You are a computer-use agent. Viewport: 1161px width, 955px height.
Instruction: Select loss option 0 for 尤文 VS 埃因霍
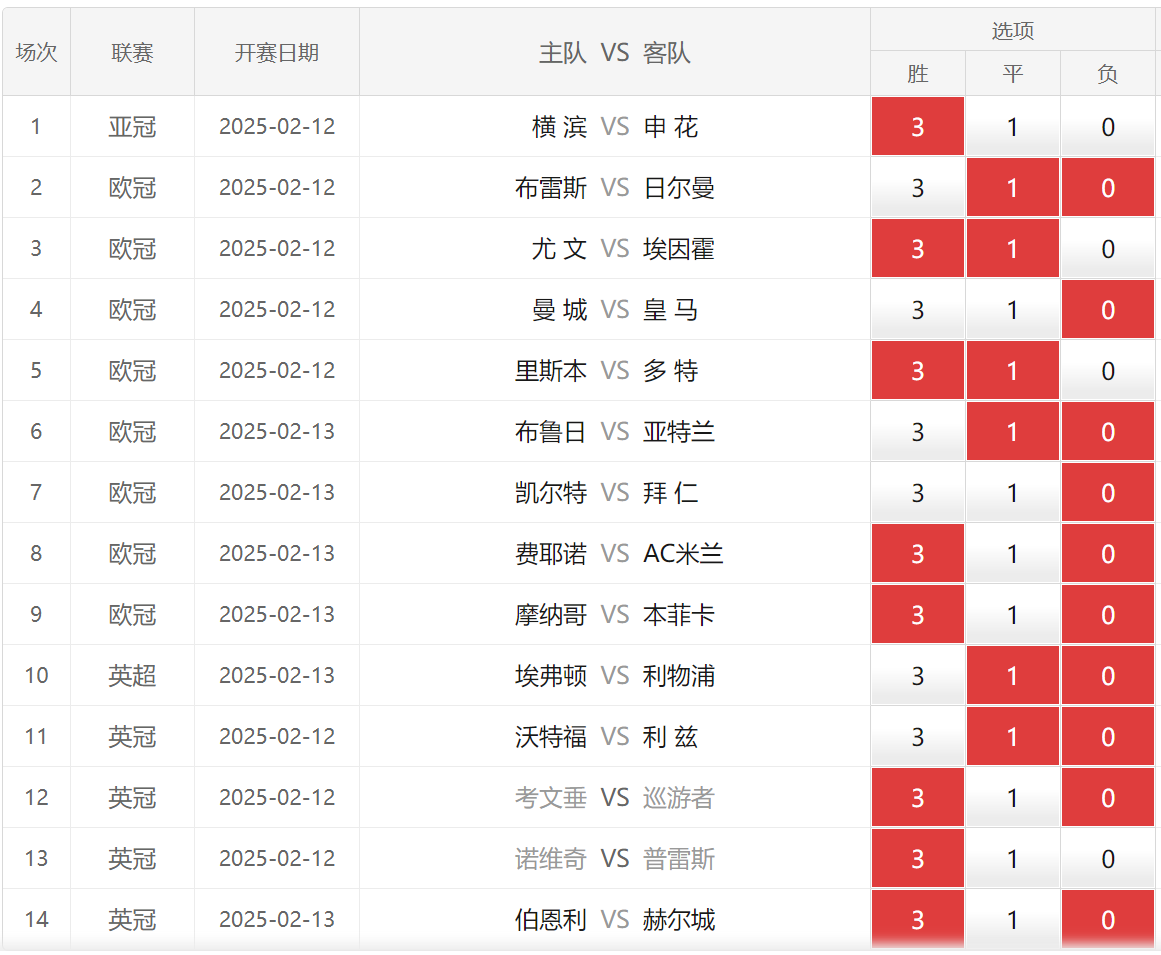1108,249
